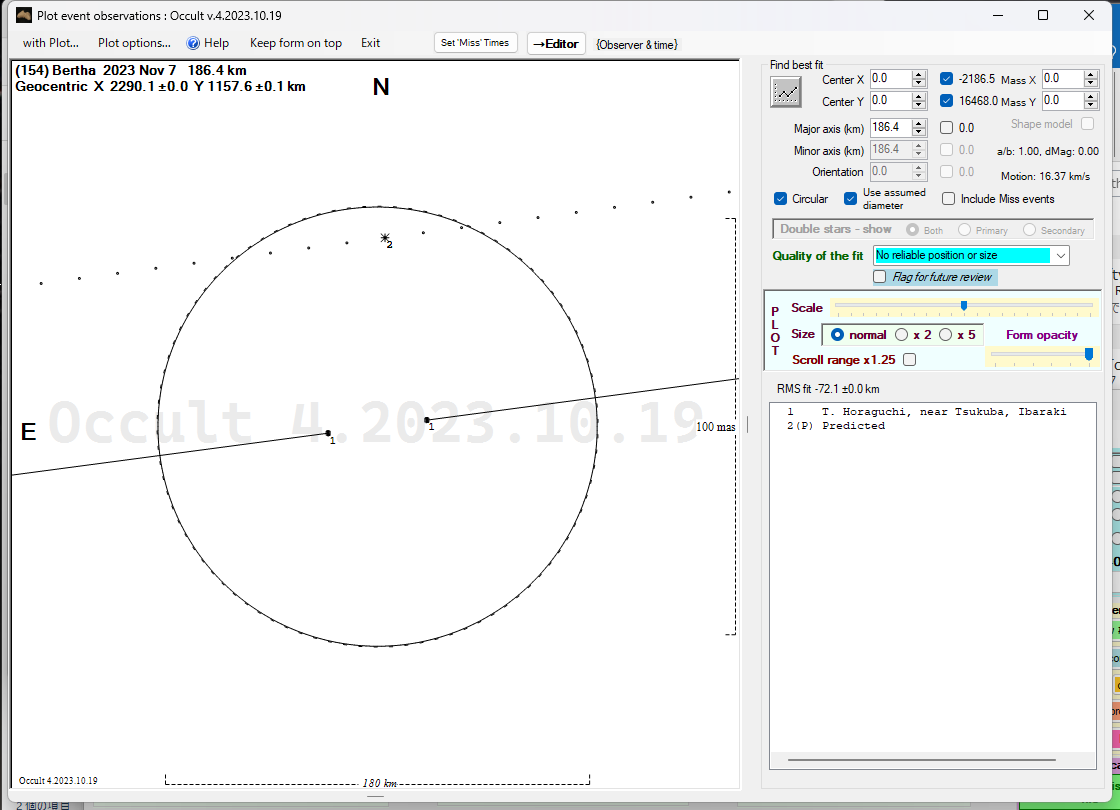Uncheck the Circular checkbox
This screenshot has height=810, width=1120.
pyautogui.click(x=781, y=199)
